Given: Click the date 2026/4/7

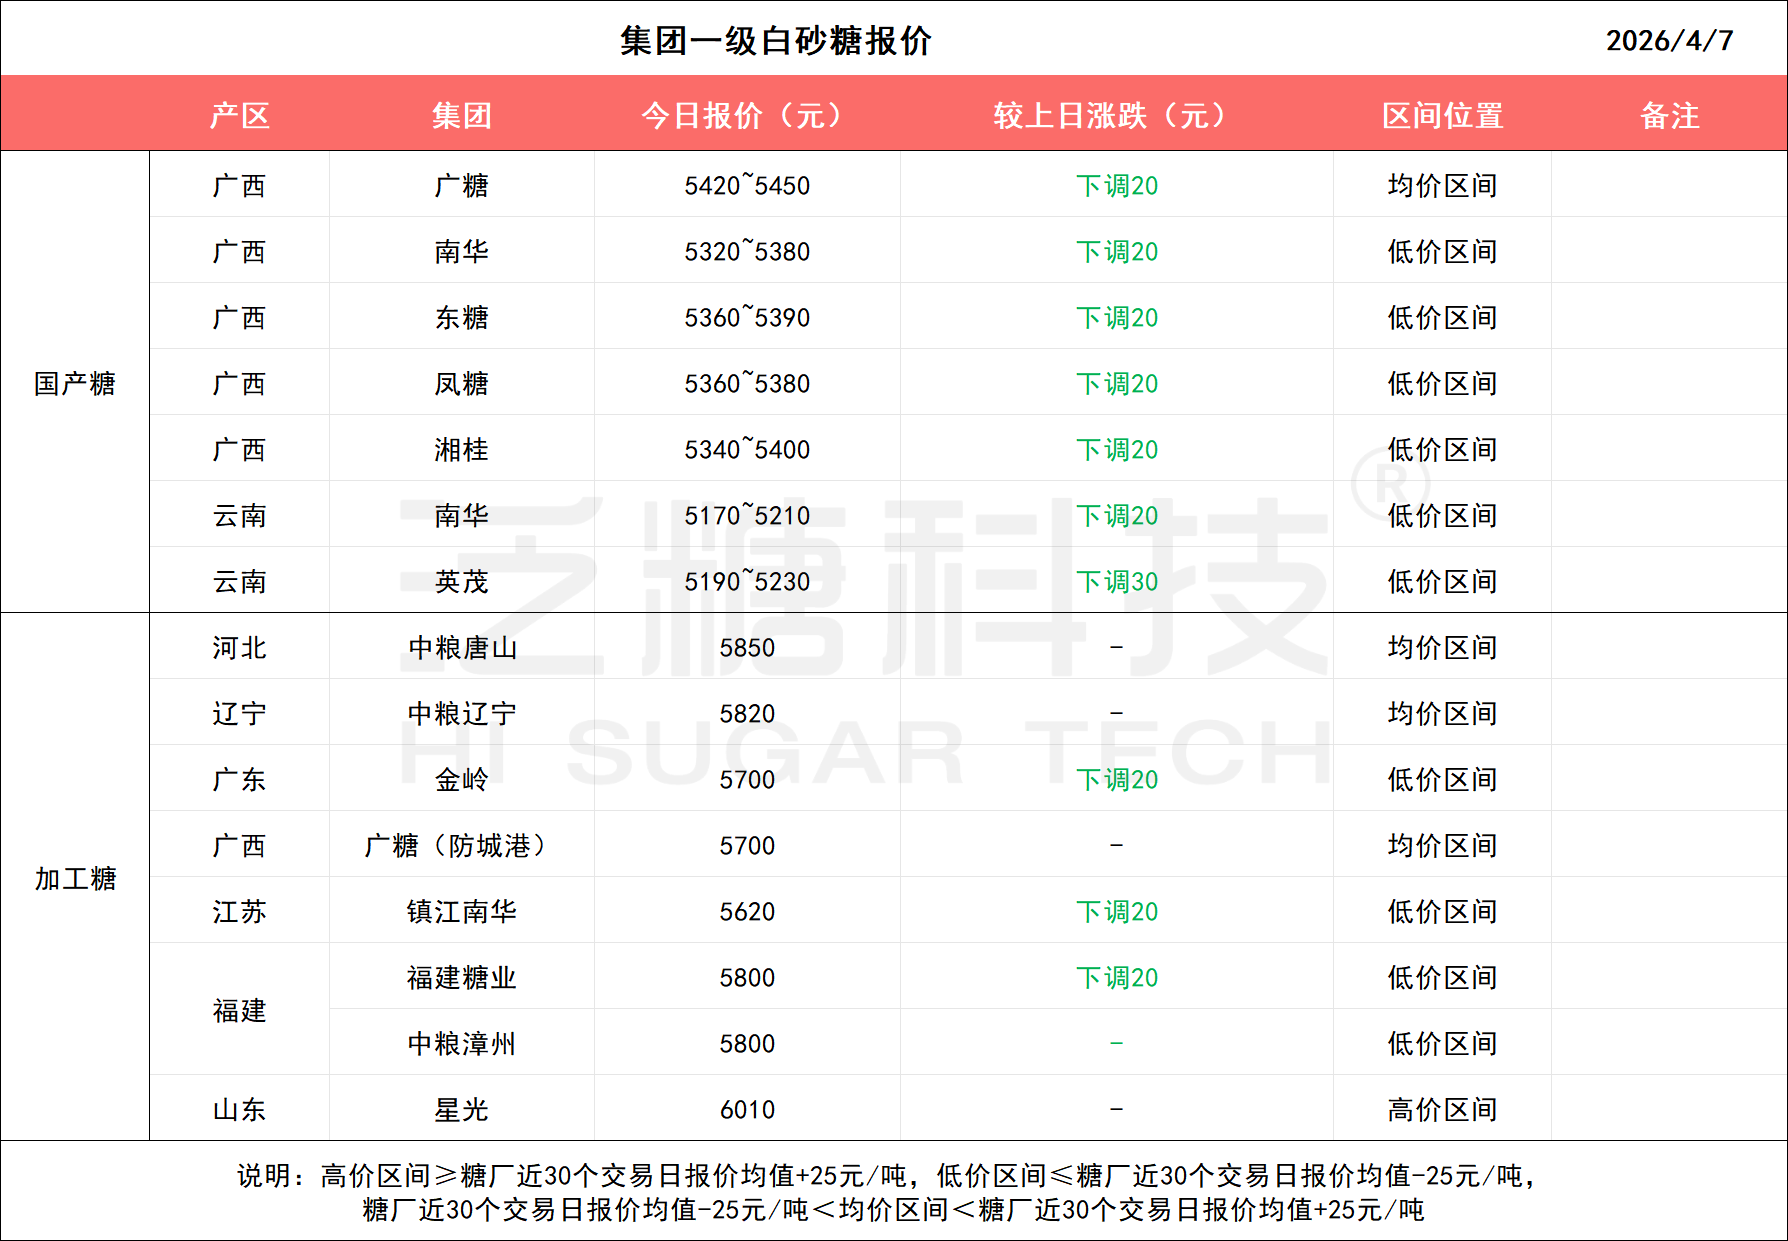Looking at the screenshot, I should 1669,41.
